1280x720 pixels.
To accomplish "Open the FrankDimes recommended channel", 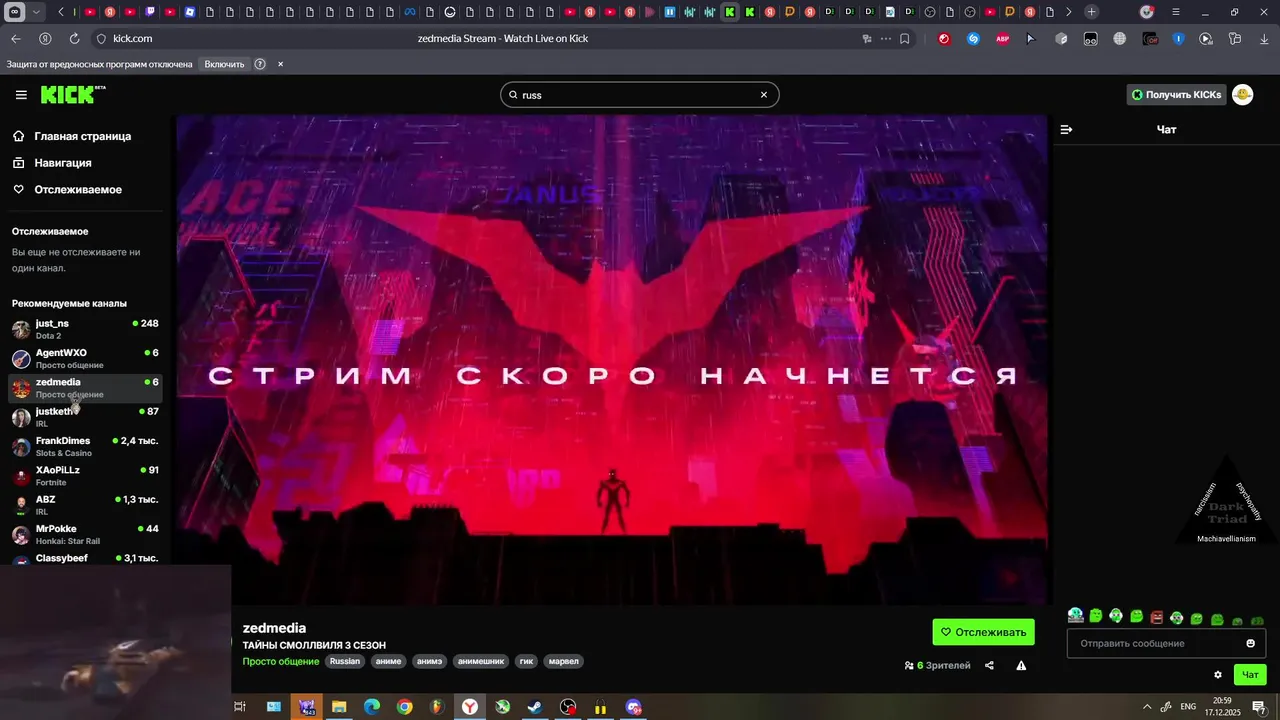I will pos(85,447).
